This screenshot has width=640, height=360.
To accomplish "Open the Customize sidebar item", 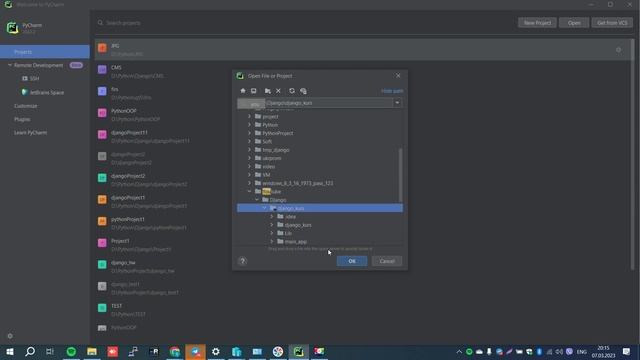I will click(25, 106).
